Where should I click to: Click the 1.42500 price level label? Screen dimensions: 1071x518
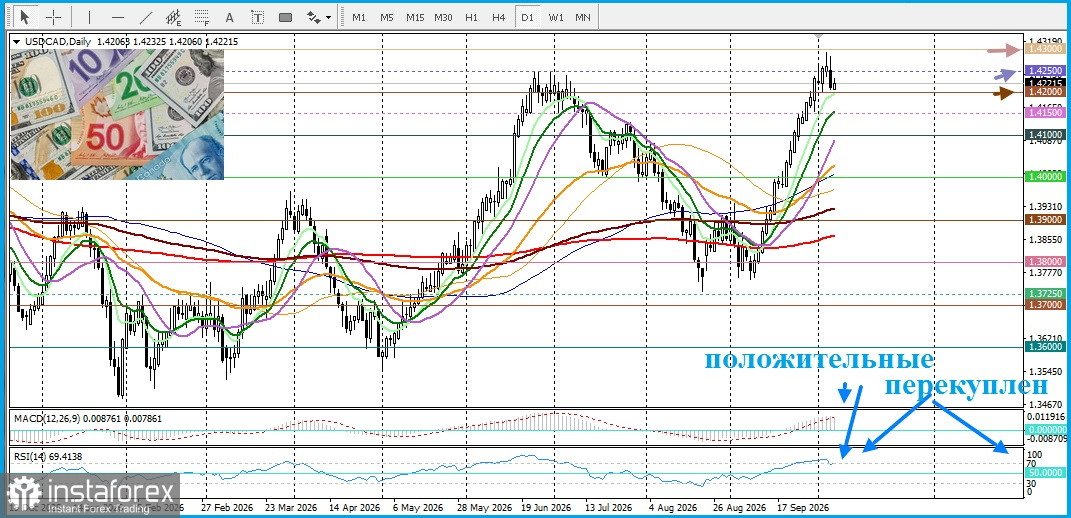click(x=1044, y=70)
